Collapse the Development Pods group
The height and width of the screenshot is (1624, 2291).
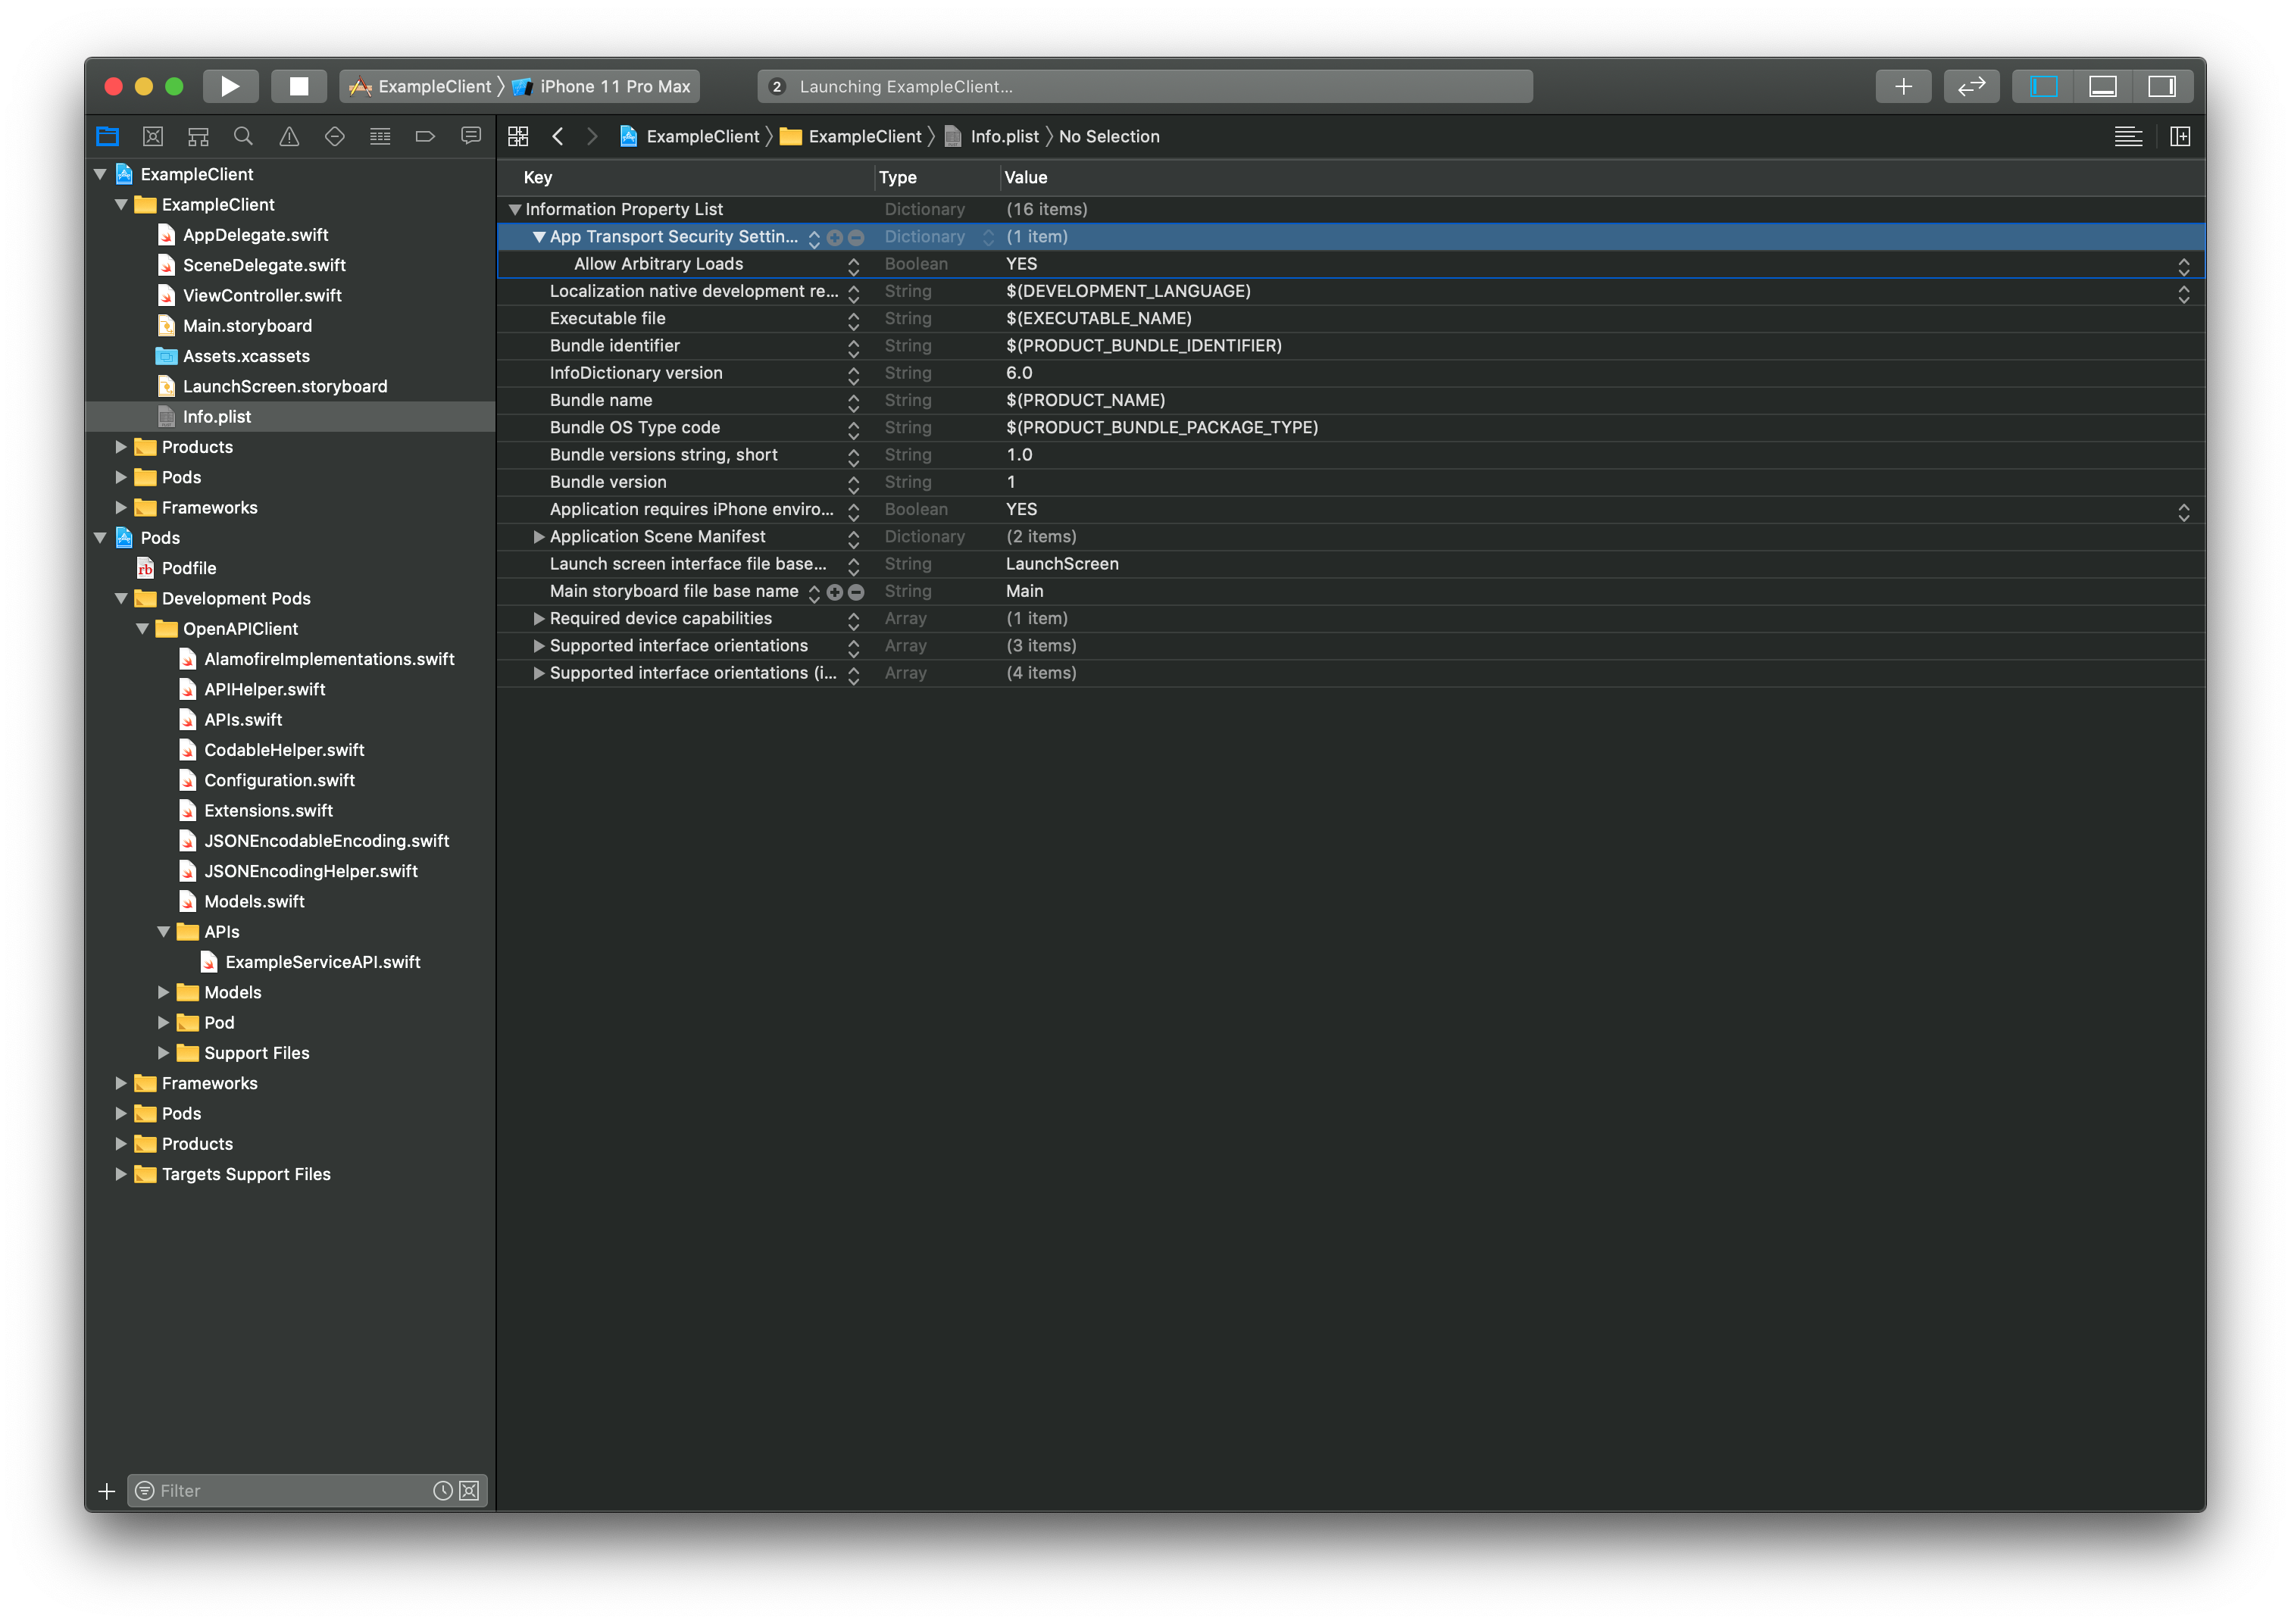[121, 598]
